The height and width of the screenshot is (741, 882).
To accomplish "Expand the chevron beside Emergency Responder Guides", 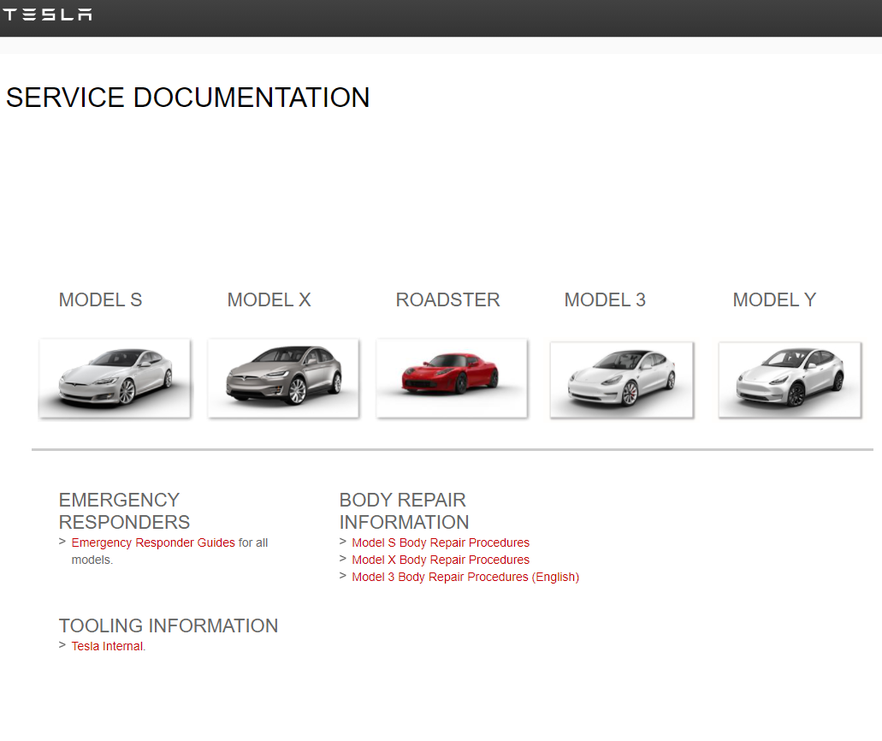I will point(62,542).
